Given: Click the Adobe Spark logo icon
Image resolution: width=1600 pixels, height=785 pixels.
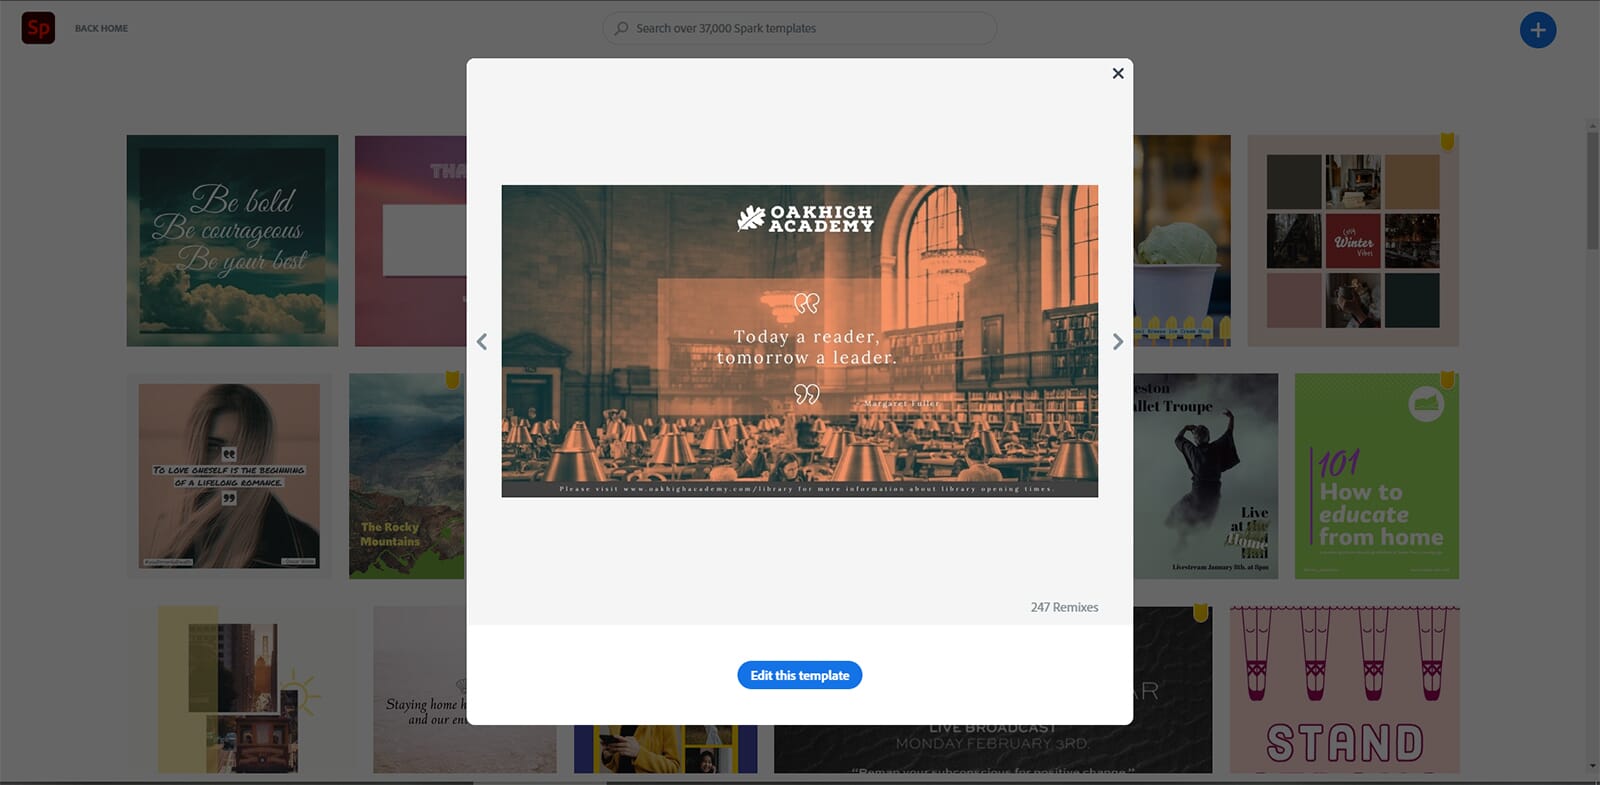Looking at the screenshot, I should point(38,28).
